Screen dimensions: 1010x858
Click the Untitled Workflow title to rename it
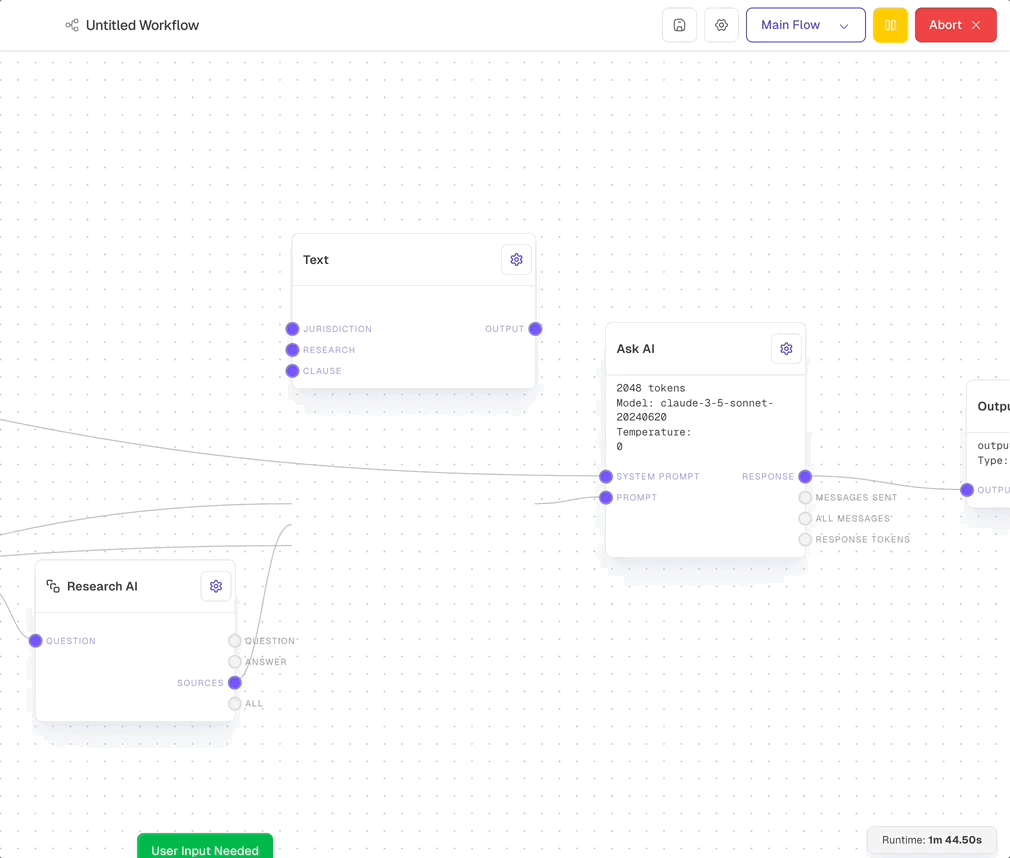click(143, 25)
